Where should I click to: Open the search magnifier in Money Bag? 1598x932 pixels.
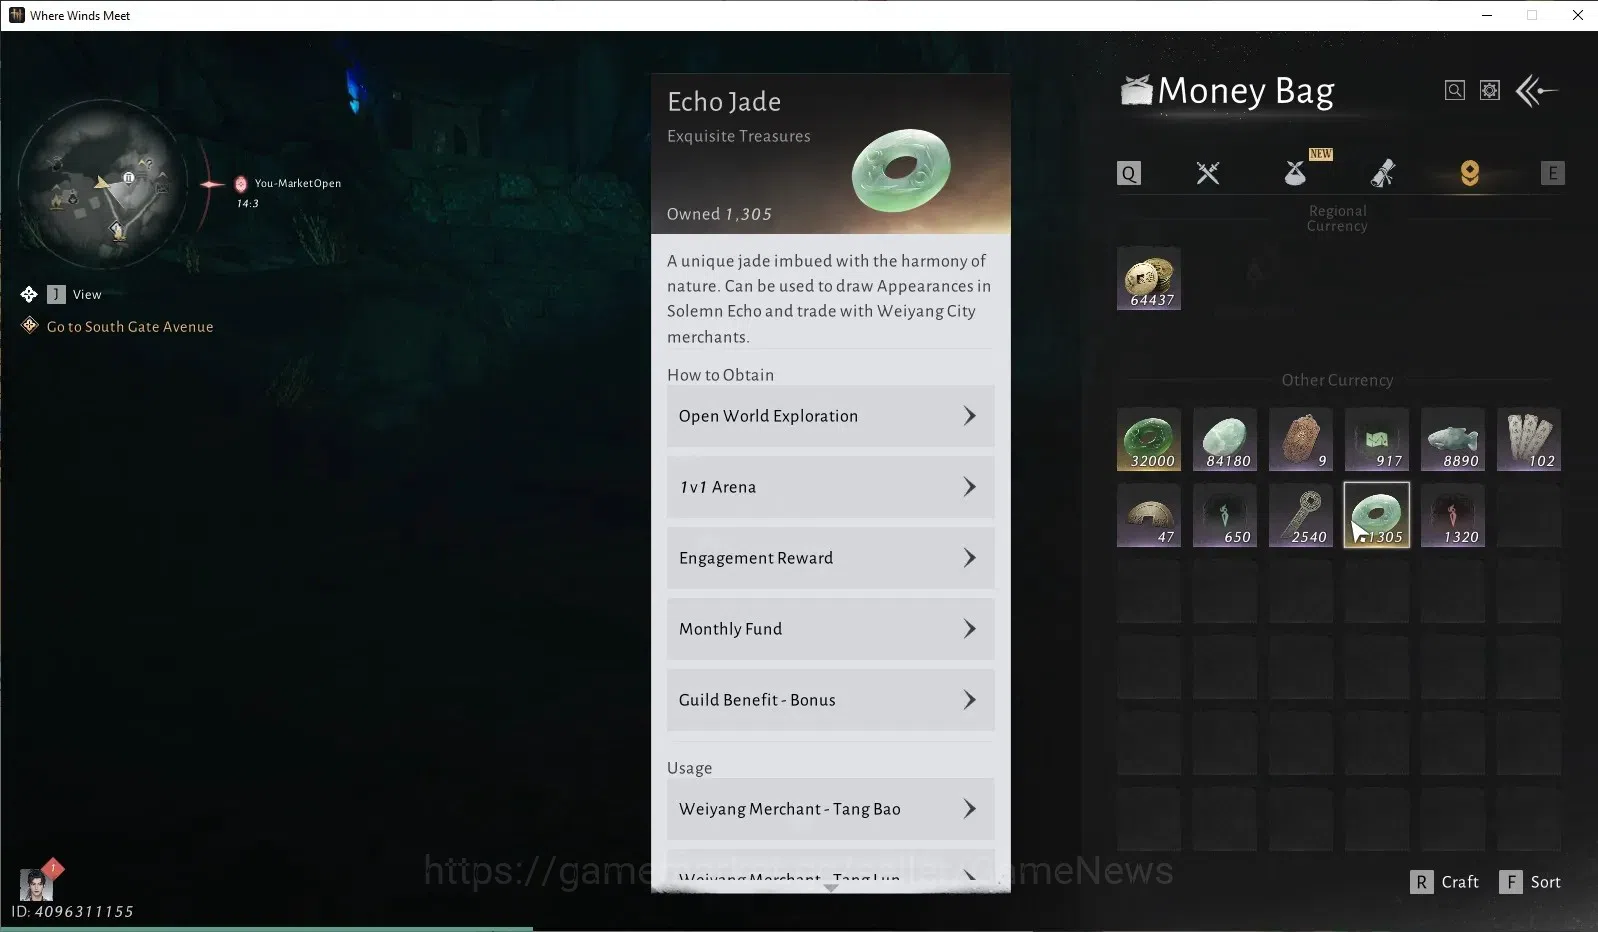tap(1455, 91)
